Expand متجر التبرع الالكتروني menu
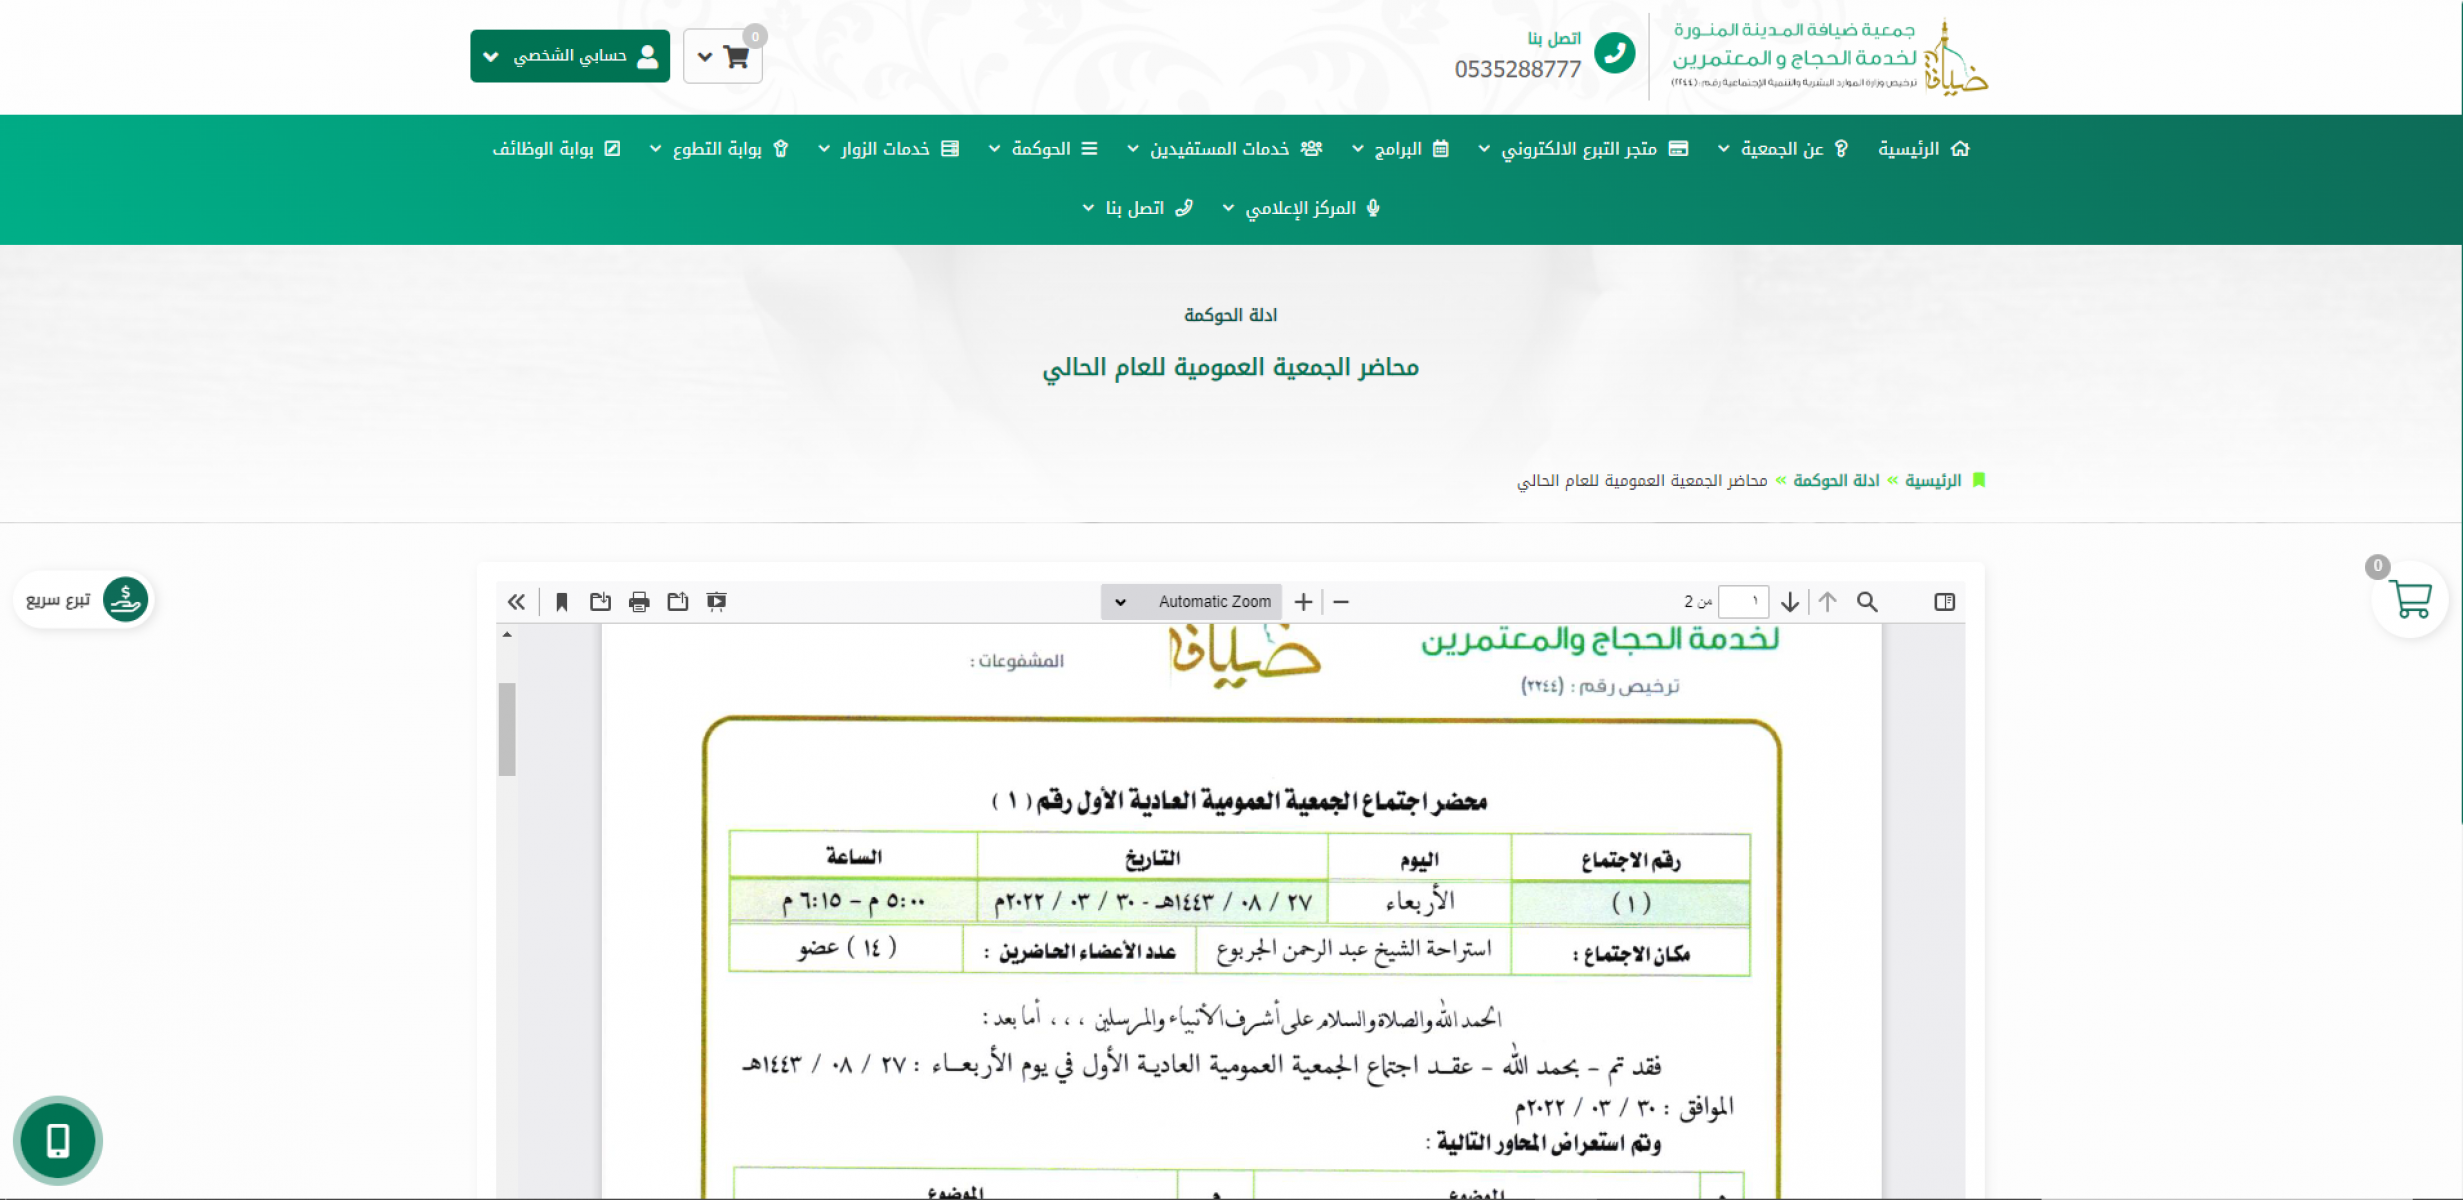 [1583, 149]
